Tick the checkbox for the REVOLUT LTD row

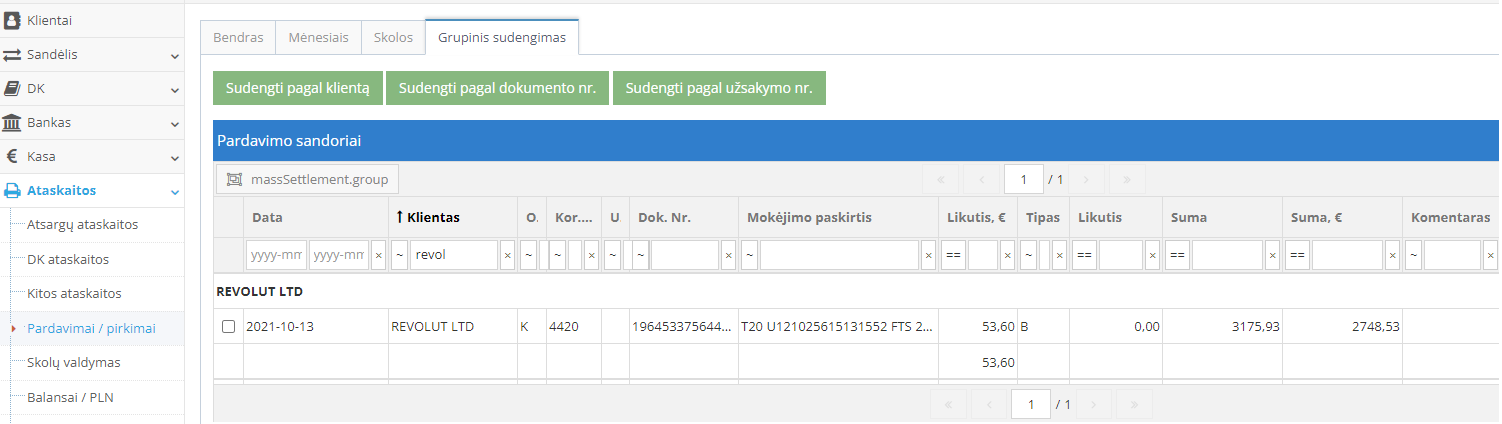pos(228,327)
